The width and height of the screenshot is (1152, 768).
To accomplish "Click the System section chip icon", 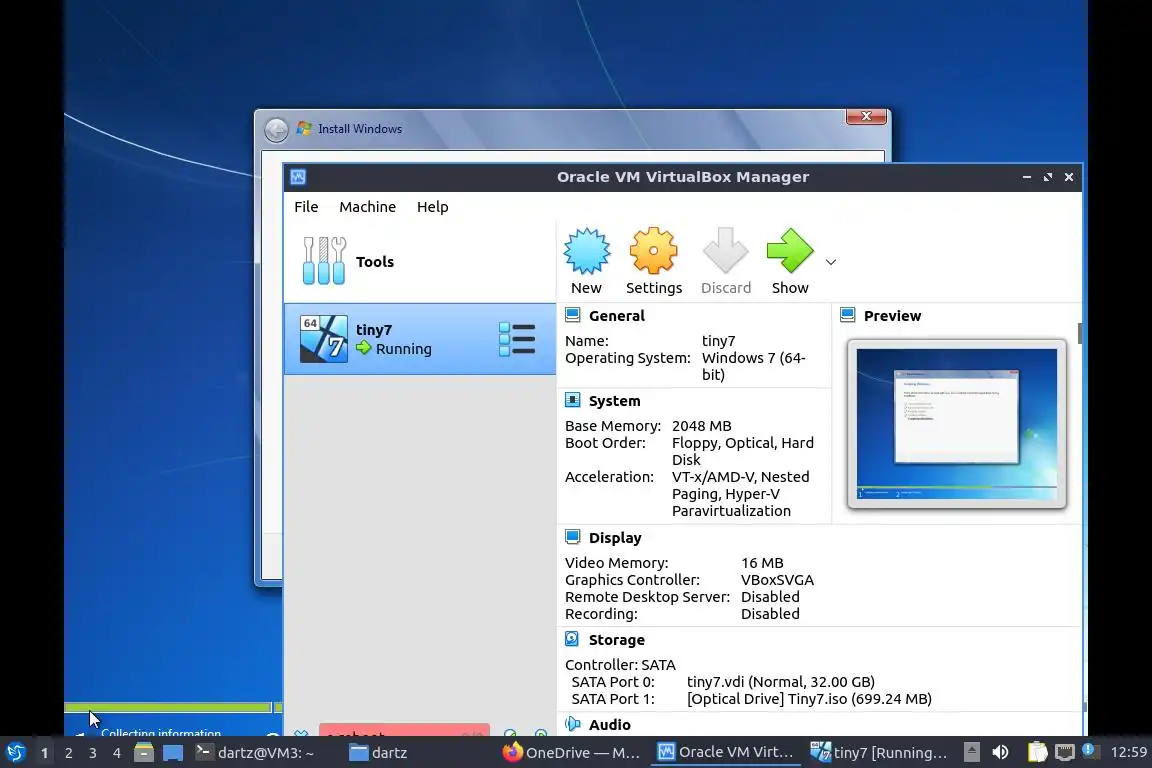I will 572,401.
